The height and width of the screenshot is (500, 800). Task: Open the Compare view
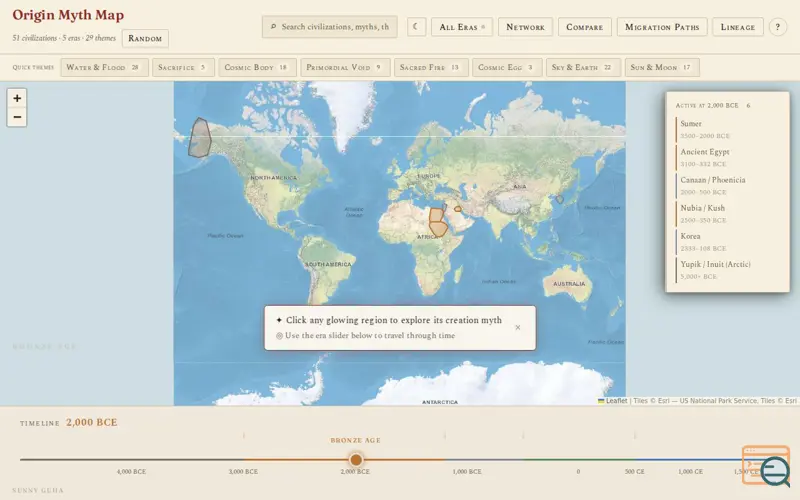(585, 27)
